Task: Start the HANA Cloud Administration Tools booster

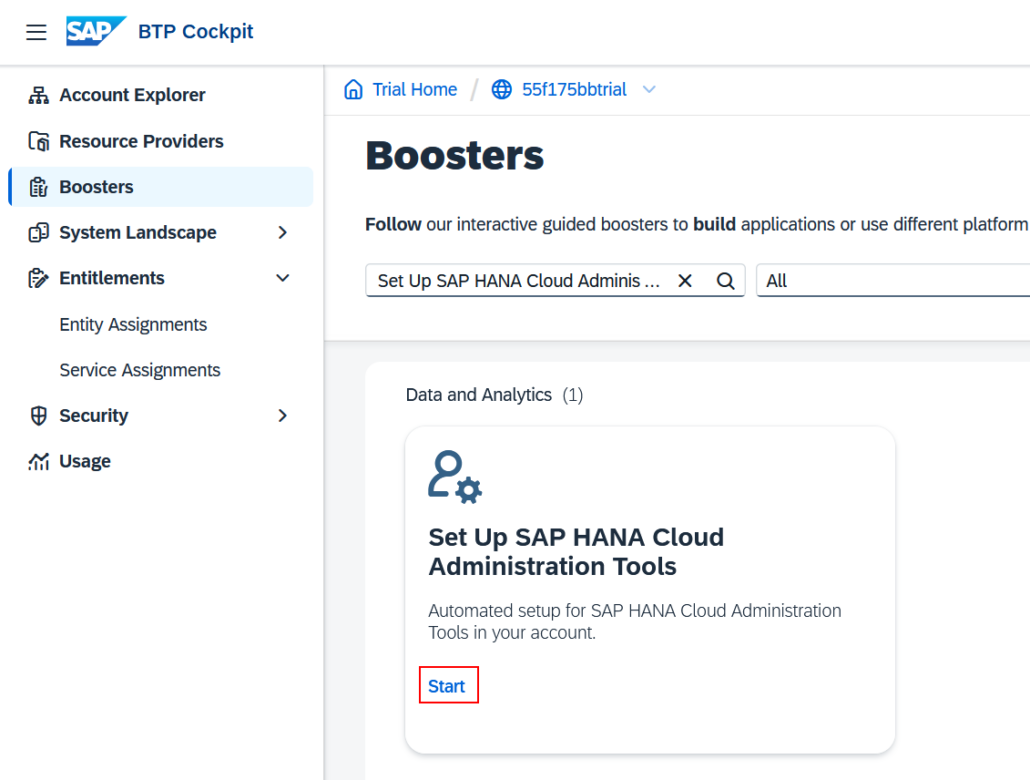Action: (447, 686)
